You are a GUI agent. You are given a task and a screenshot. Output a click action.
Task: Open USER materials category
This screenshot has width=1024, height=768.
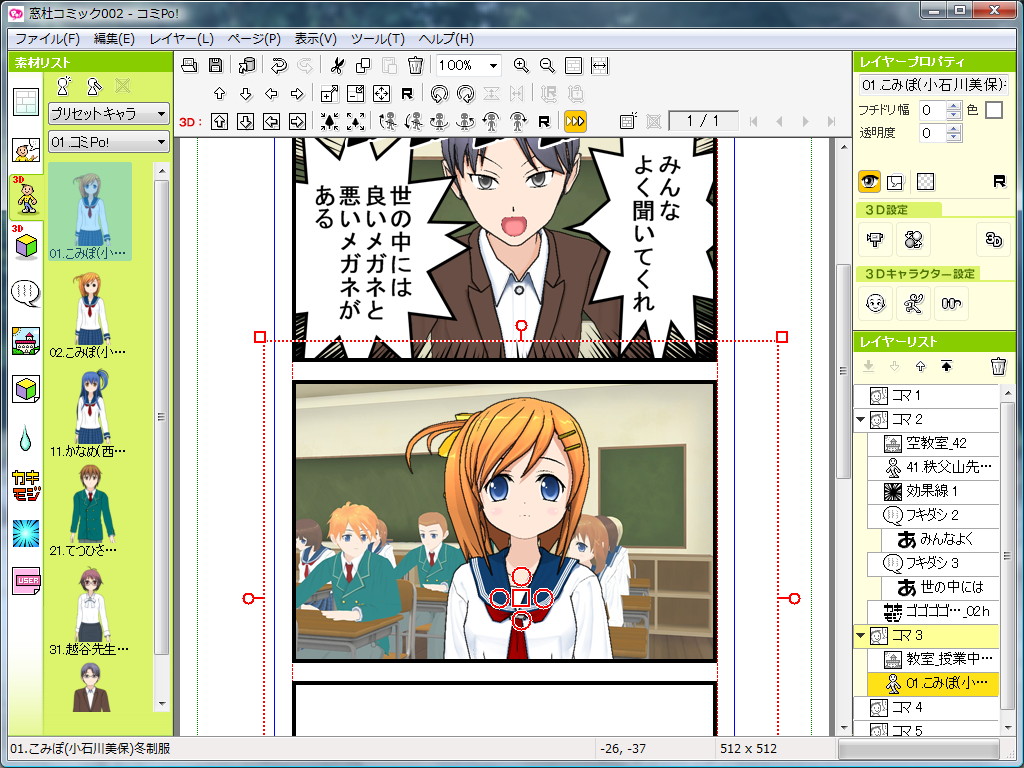coord(26,581)
